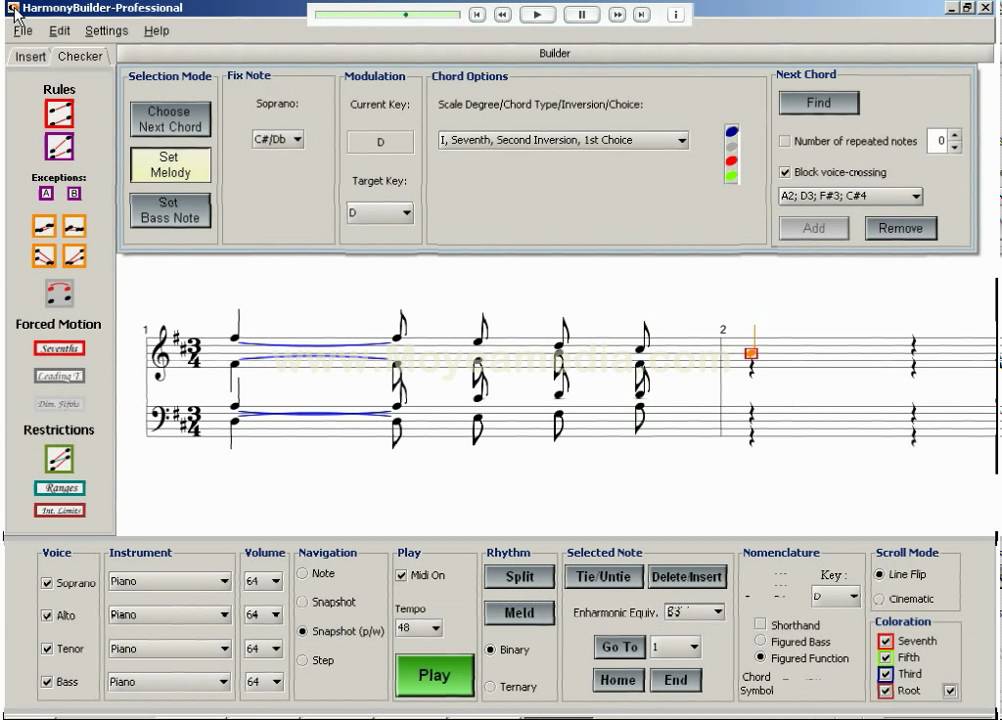
Task: Click the red-arc forced motion icon
Action: pyautogui.click(x=59, y=293)
